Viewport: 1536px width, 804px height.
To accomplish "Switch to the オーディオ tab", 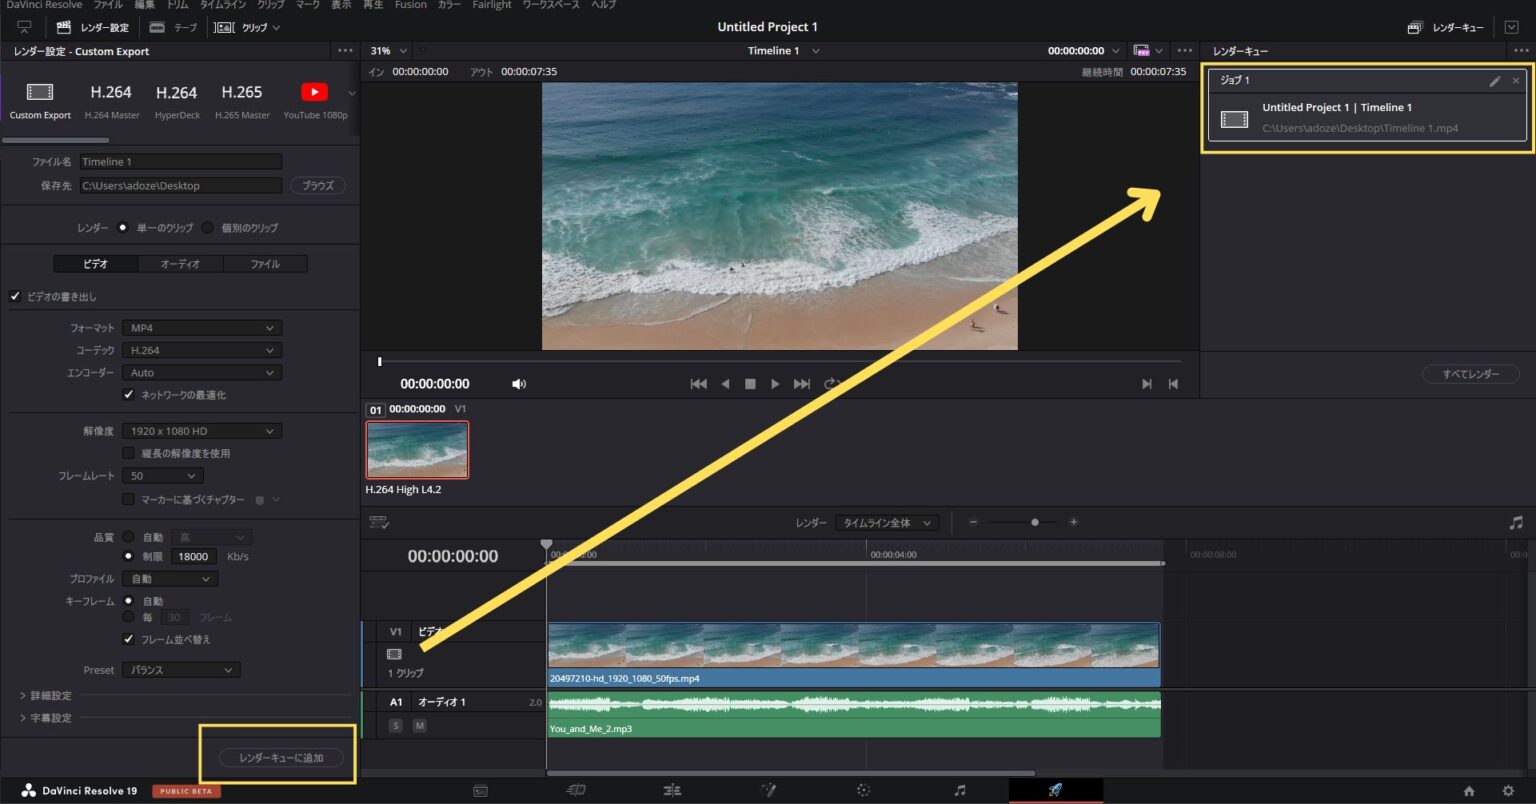I will [x=180, y=263].
